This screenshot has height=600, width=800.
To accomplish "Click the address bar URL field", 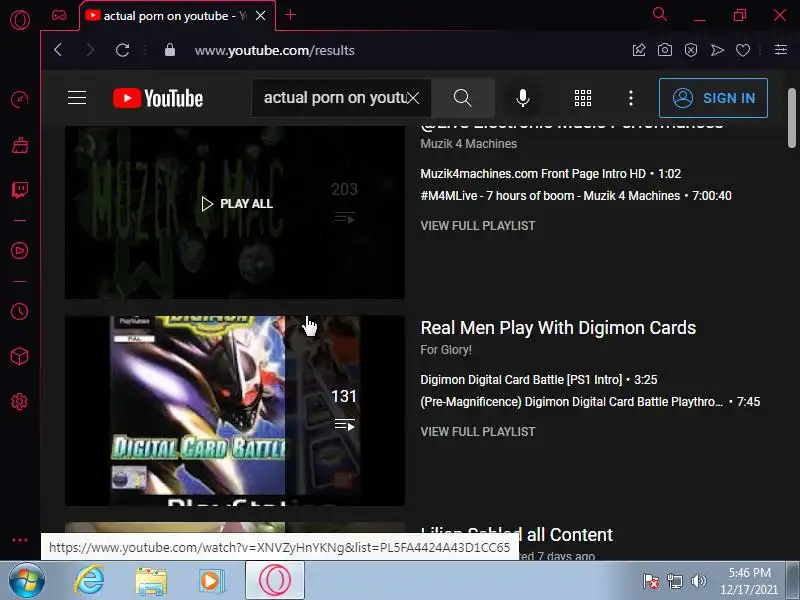I will coord(274,50).
